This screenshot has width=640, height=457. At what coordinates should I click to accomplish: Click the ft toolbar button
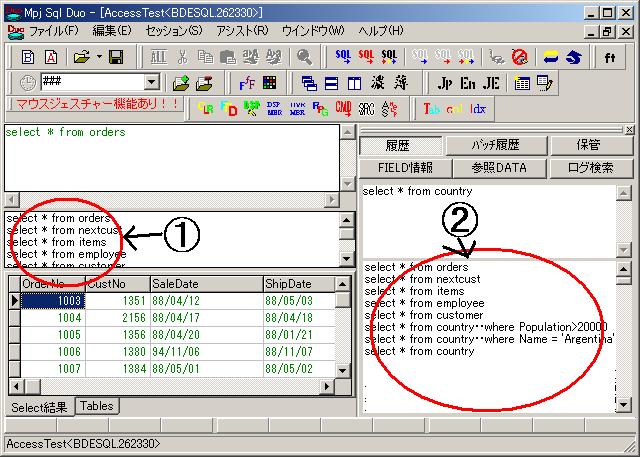tap(610, 57)
